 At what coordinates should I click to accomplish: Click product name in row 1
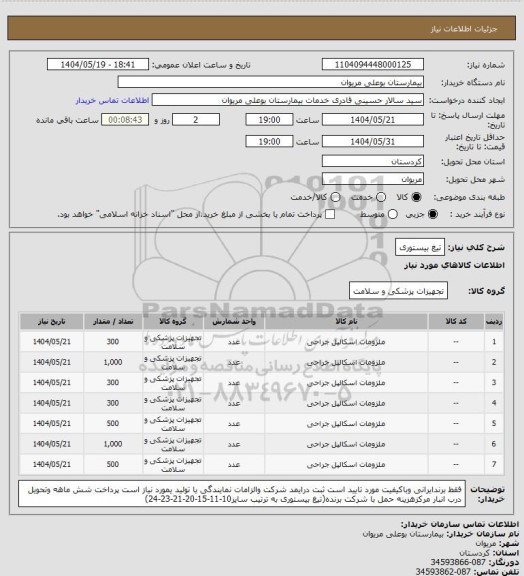tap(346, 342)
